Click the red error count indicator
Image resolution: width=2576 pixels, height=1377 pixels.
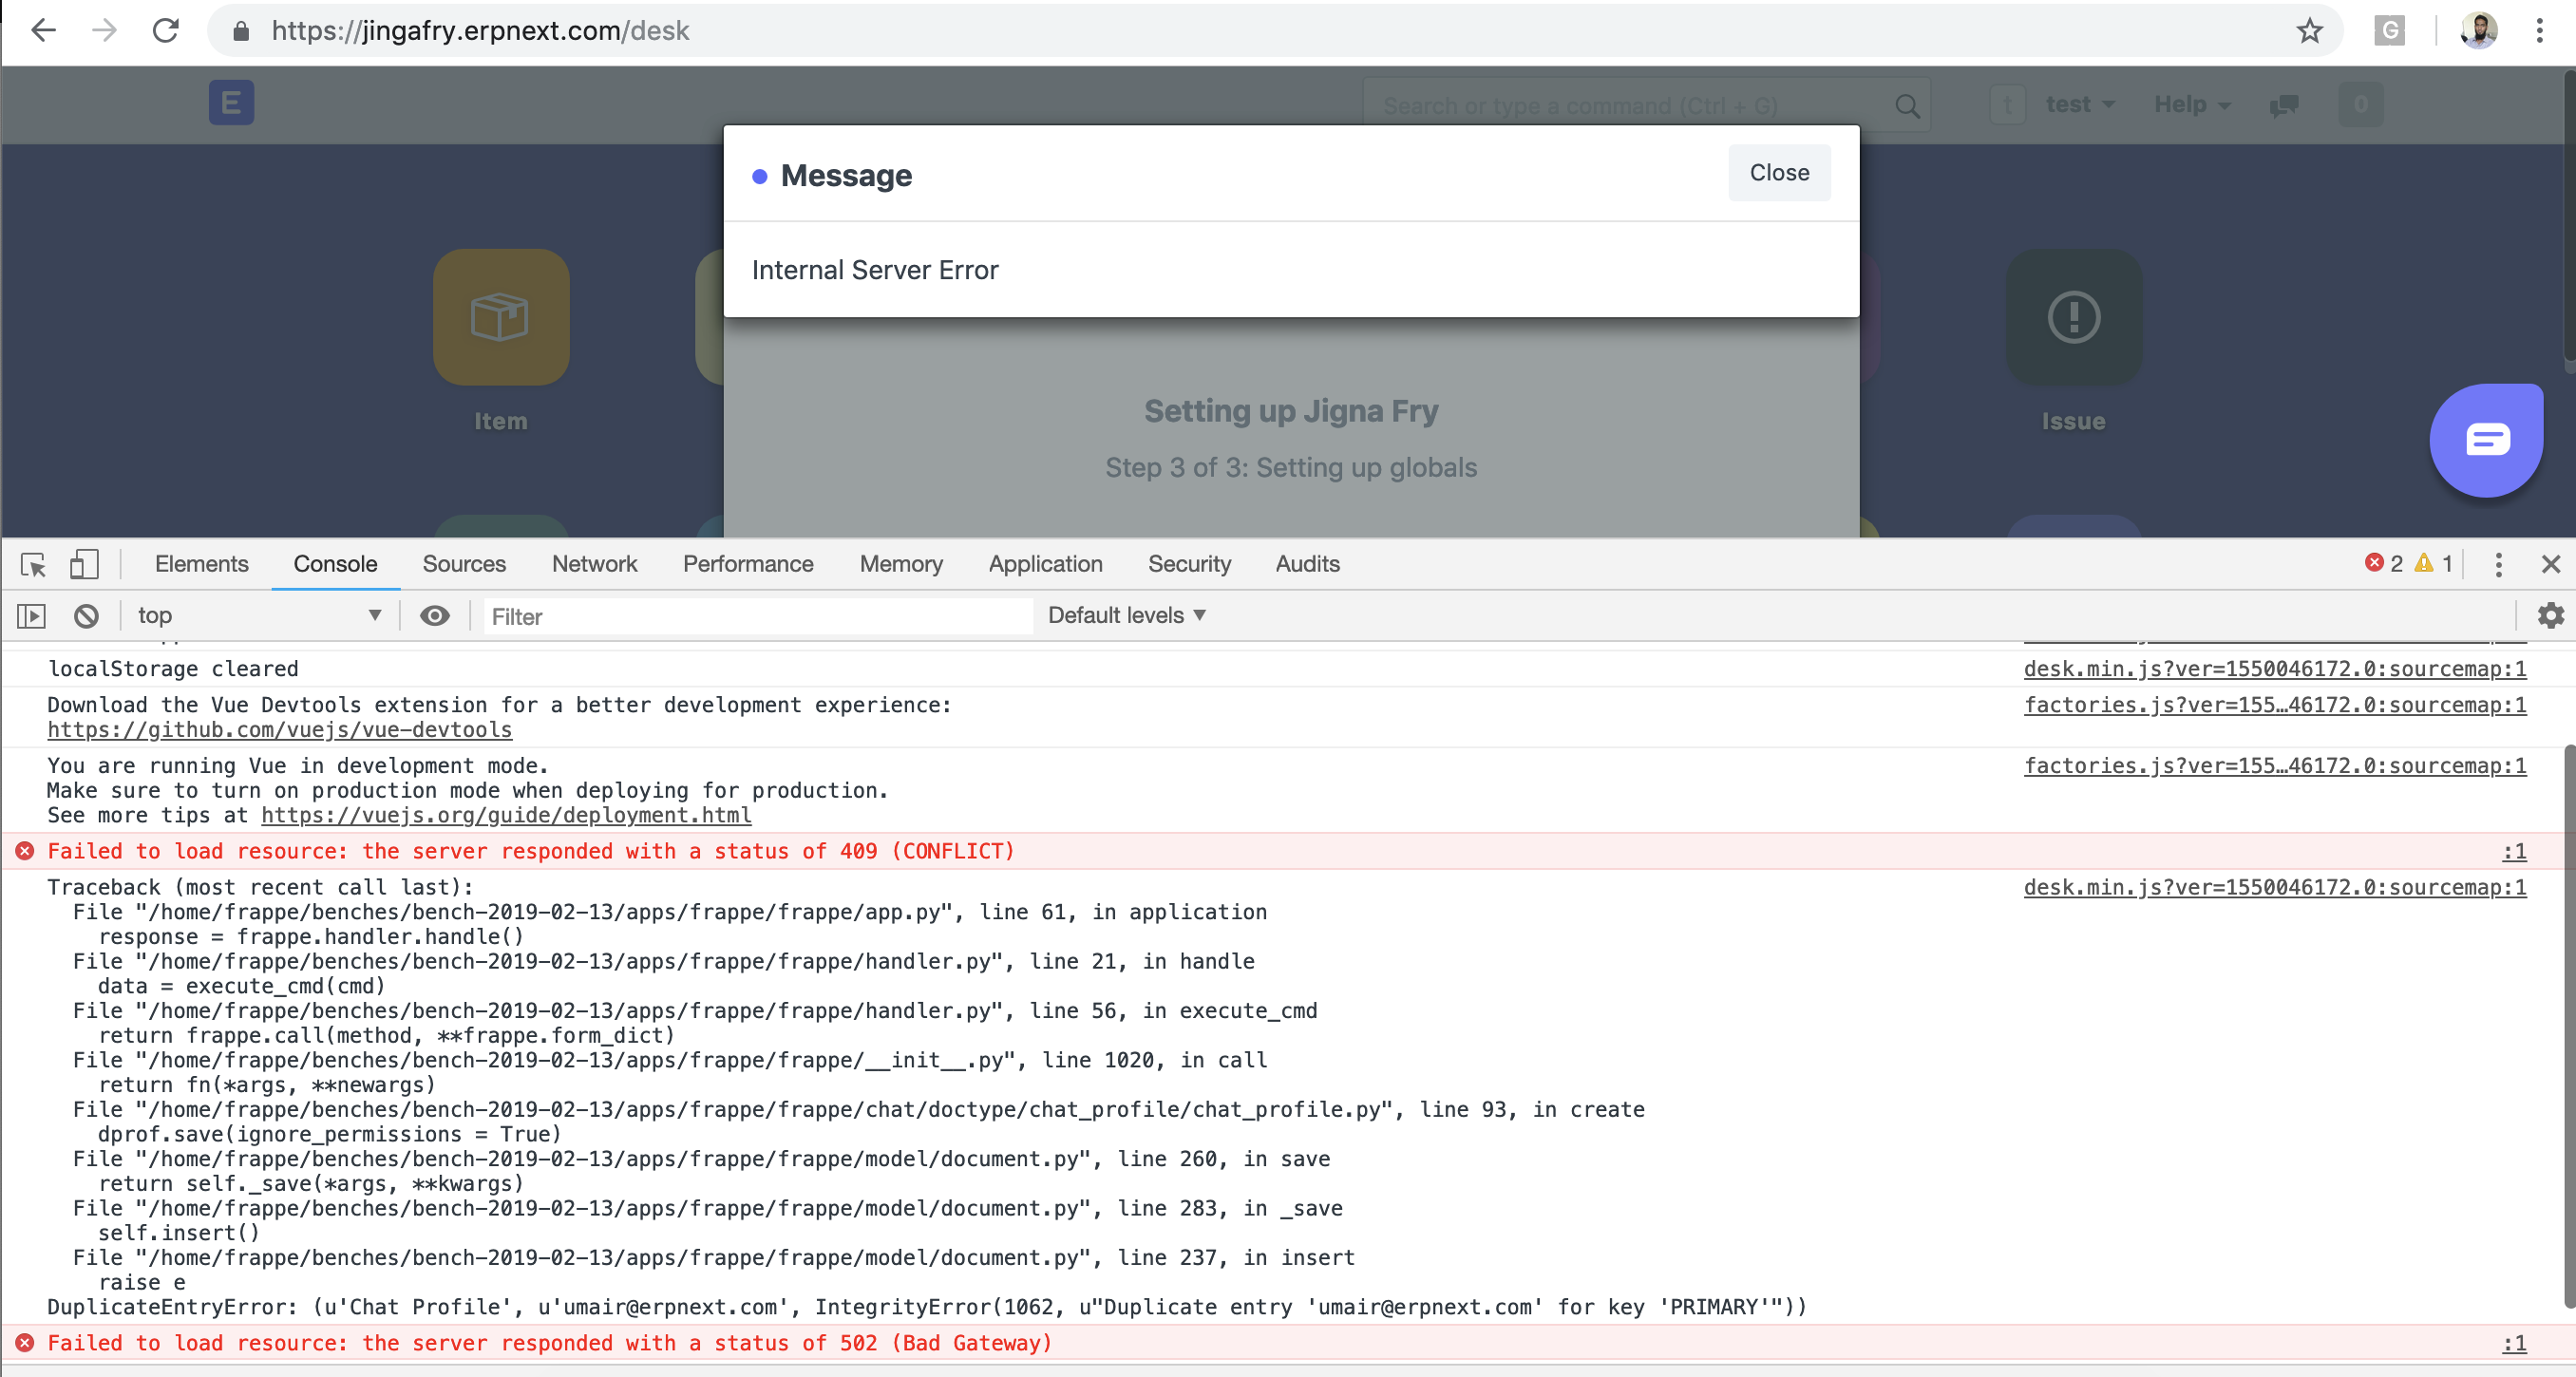[x=2384, y=564]
